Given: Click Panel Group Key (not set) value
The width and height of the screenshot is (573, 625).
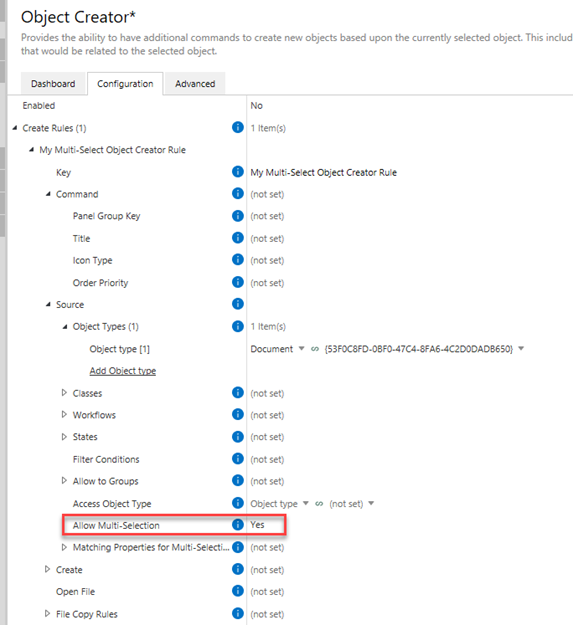Looking at the screenshot, I should pos(267,216).
